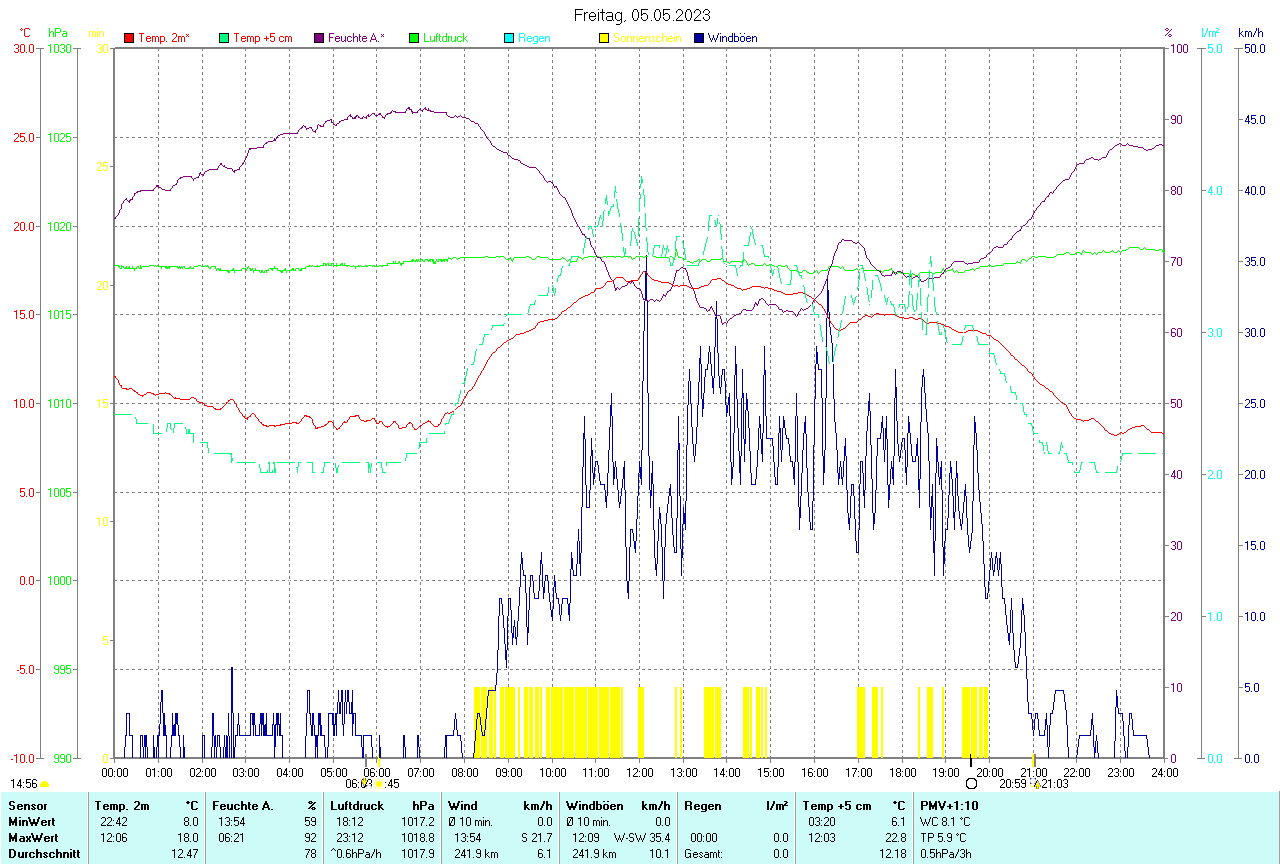
Task: Click the teal Temp +5 cm legend swatch
Action: [x=224, y=38]
